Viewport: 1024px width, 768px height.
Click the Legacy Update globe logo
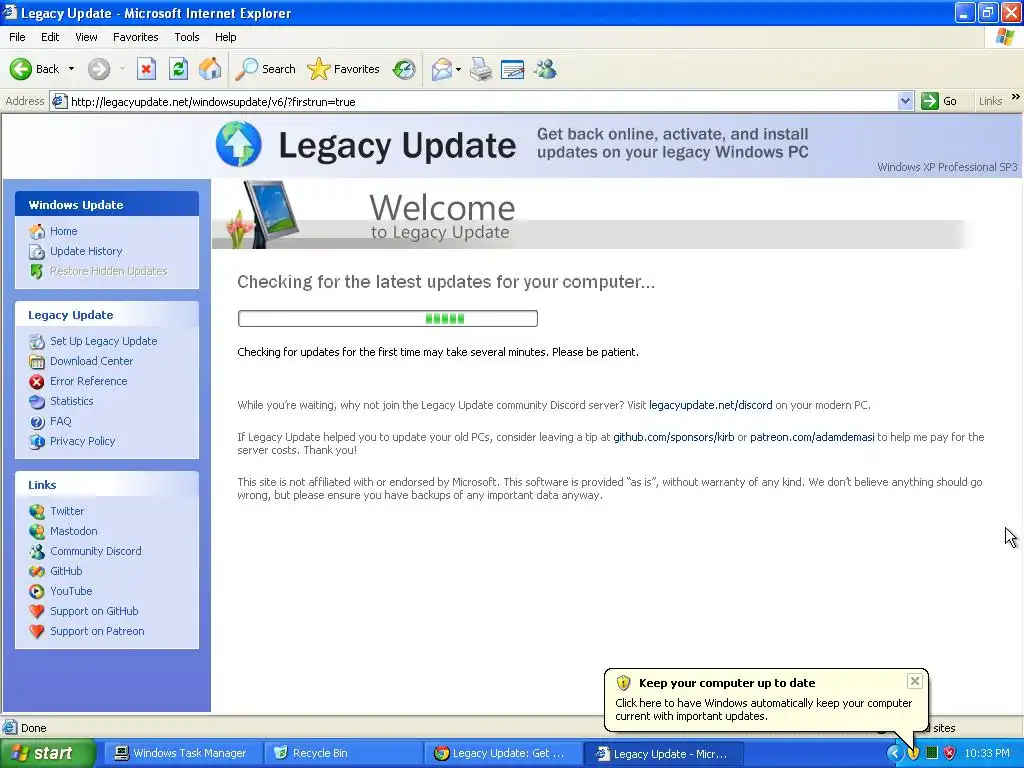[238, 144]
